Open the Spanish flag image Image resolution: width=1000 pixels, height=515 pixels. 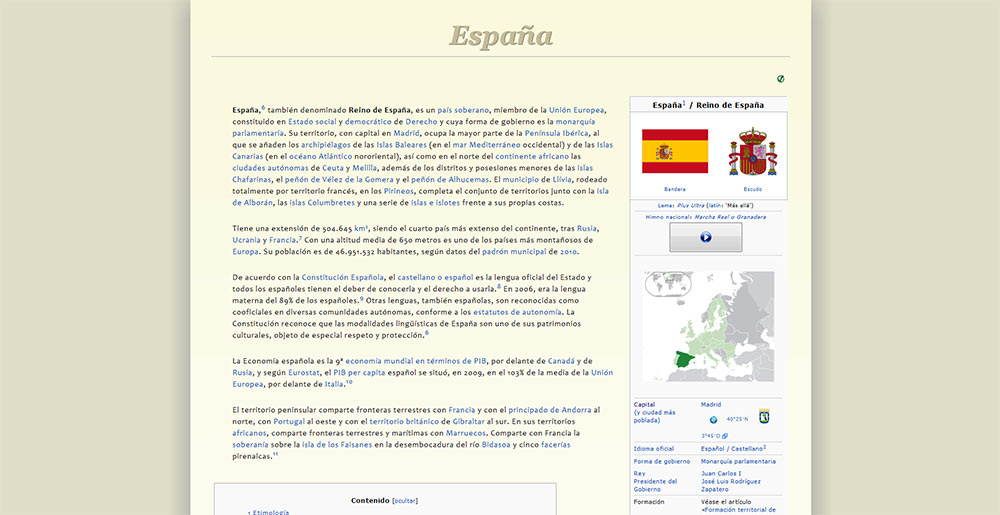click(675, 151)
